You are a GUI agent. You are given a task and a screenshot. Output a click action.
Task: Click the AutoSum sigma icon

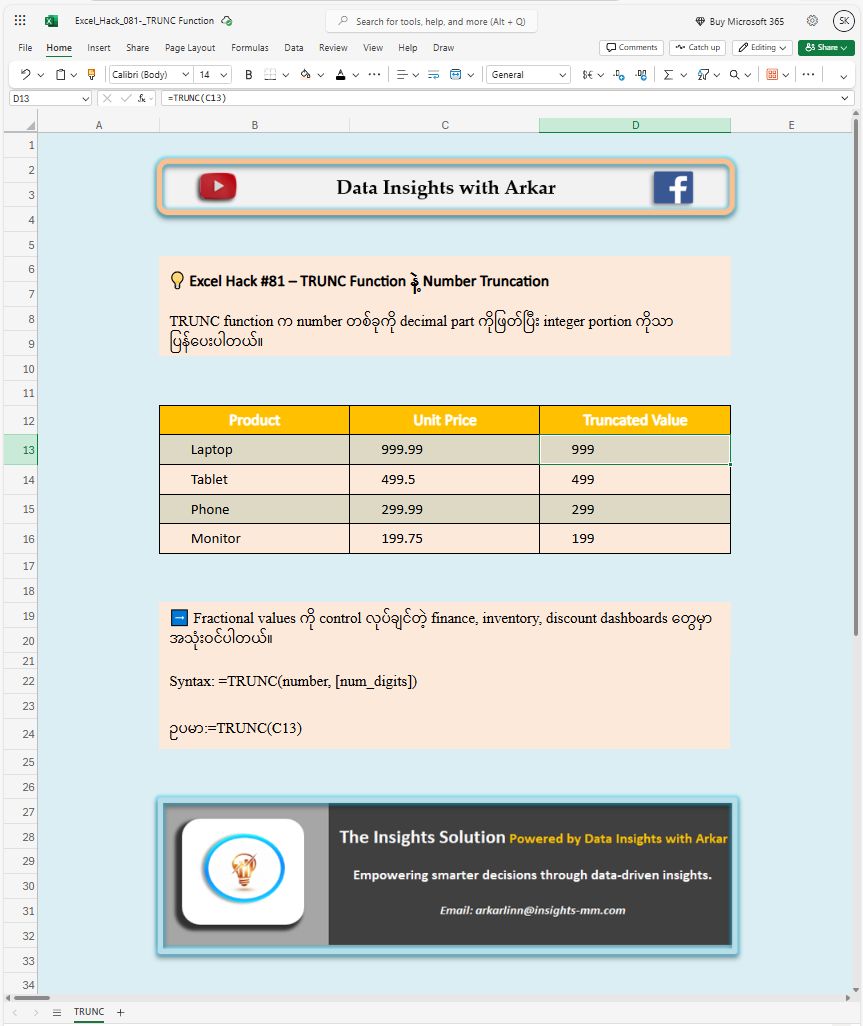click(669, 74)
